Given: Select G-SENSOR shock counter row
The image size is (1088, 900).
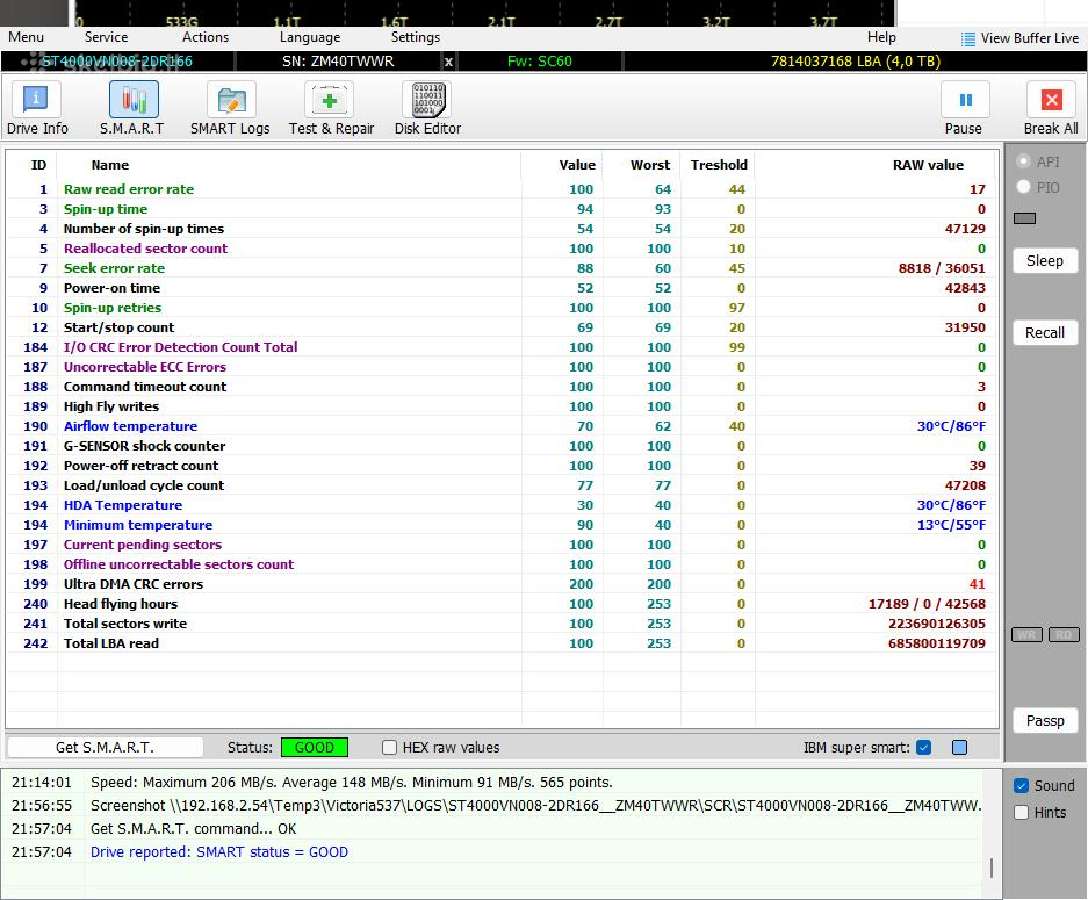Looking at the screenshot, I should 502,446.
